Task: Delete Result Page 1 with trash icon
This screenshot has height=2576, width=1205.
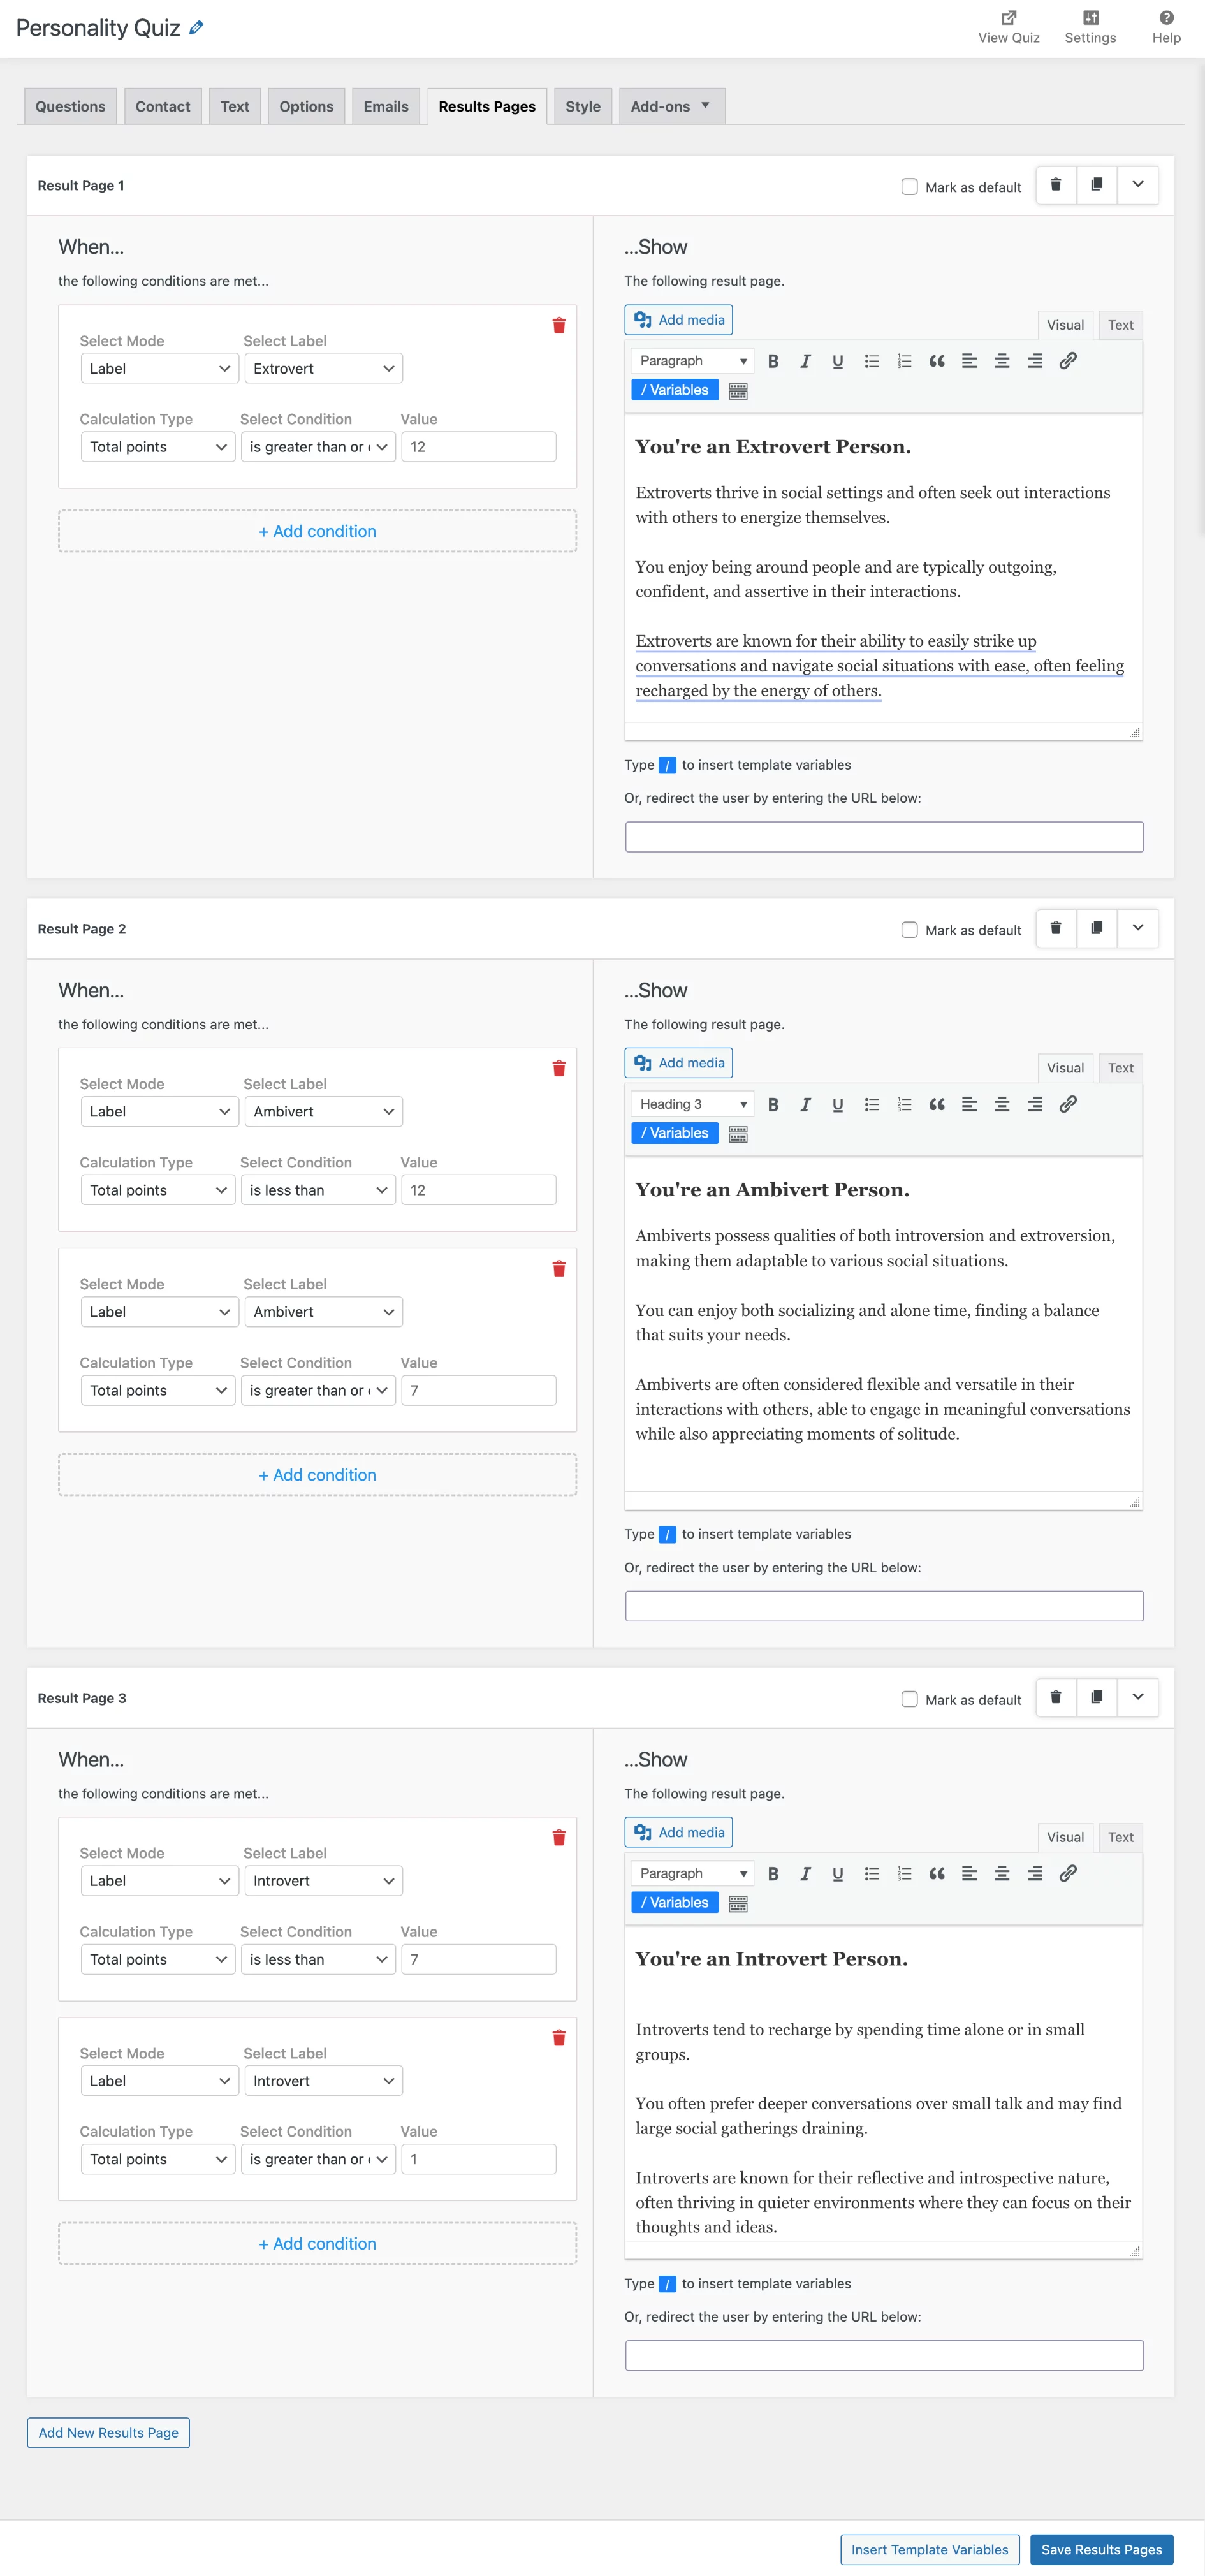Action: (1055, 185)
